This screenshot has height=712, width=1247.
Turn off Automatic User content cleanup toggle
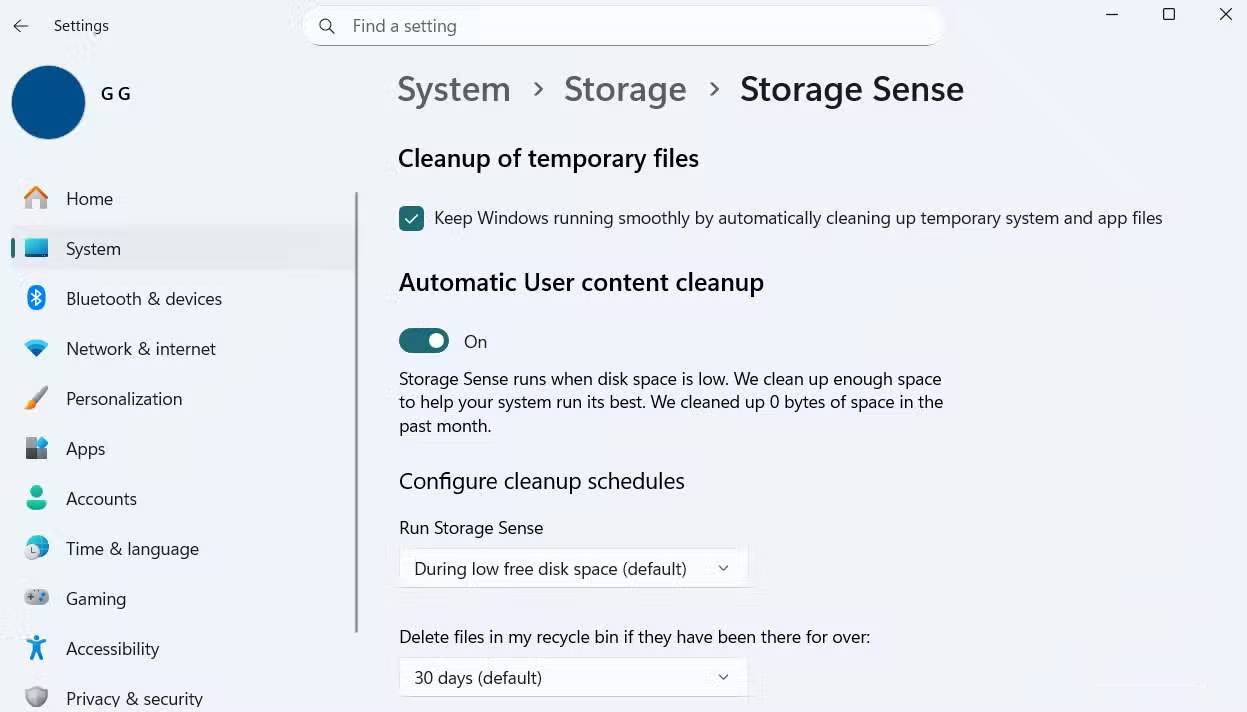pyautogui.click(x=423, y=341)
